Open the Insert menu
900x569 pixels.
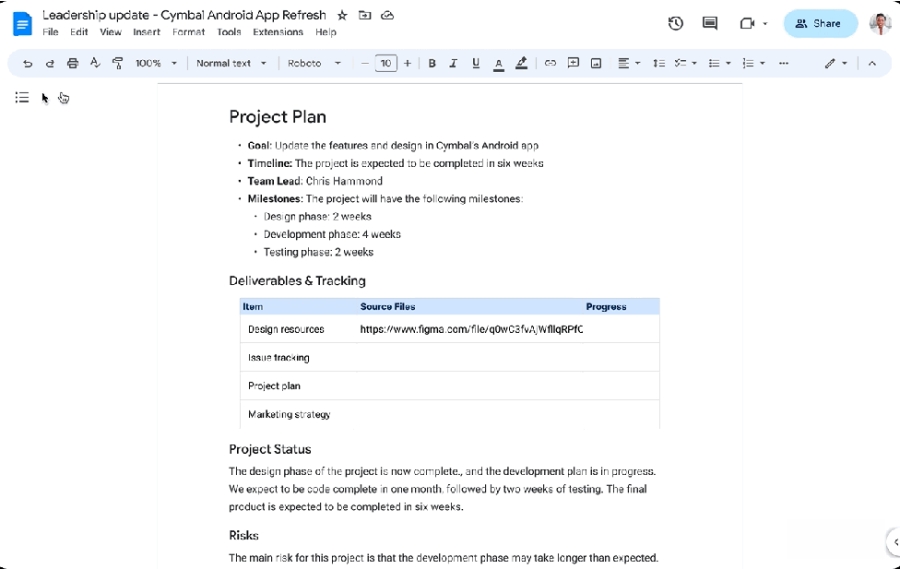pyautogui.click(x=146, y=32)
